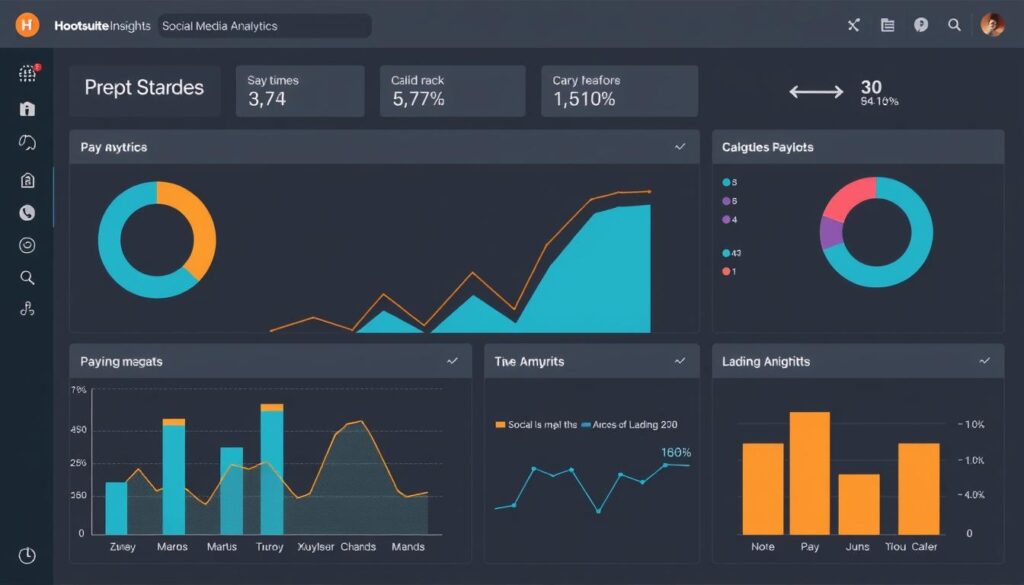
Task: Click the sidebar magnifier search icon
Action: pos(27,278)
